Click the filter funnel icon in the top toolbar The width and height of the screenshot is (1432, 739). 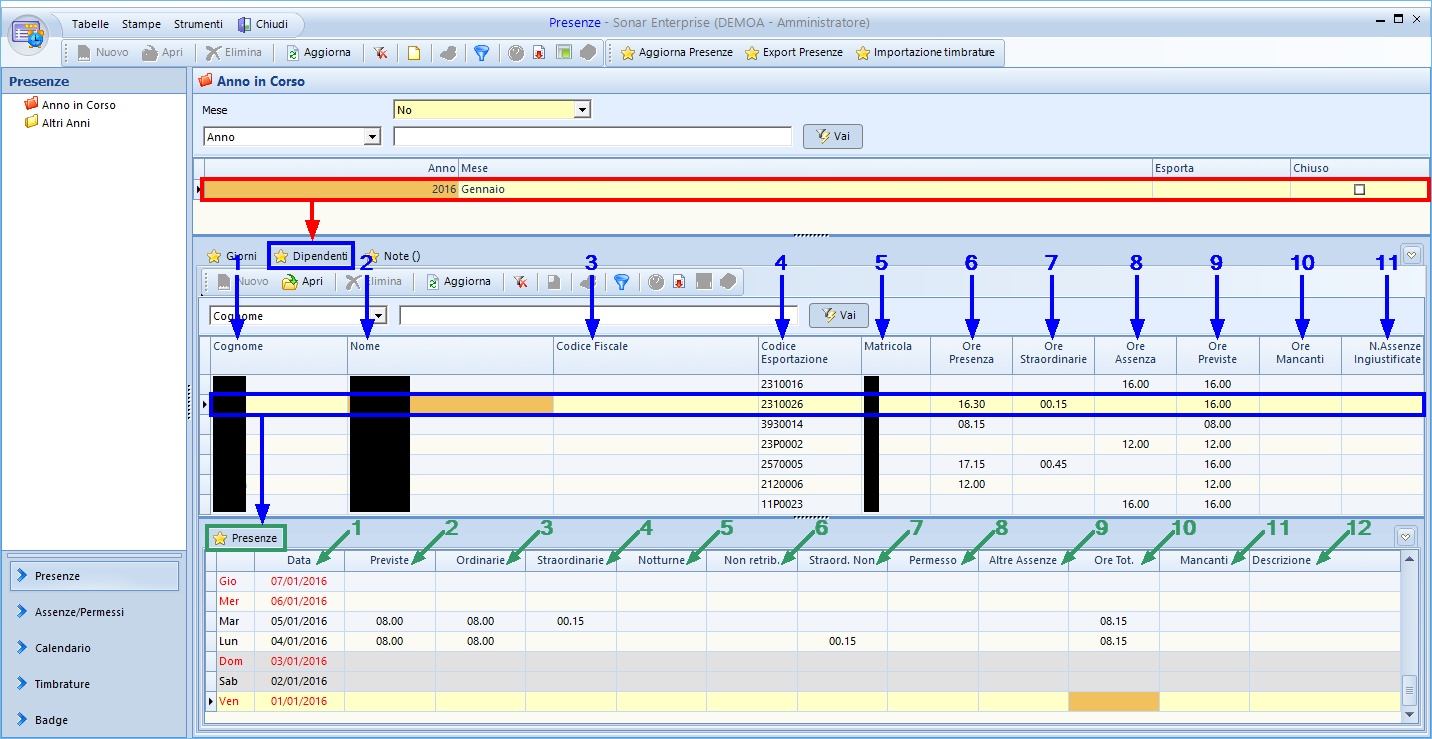481,53
